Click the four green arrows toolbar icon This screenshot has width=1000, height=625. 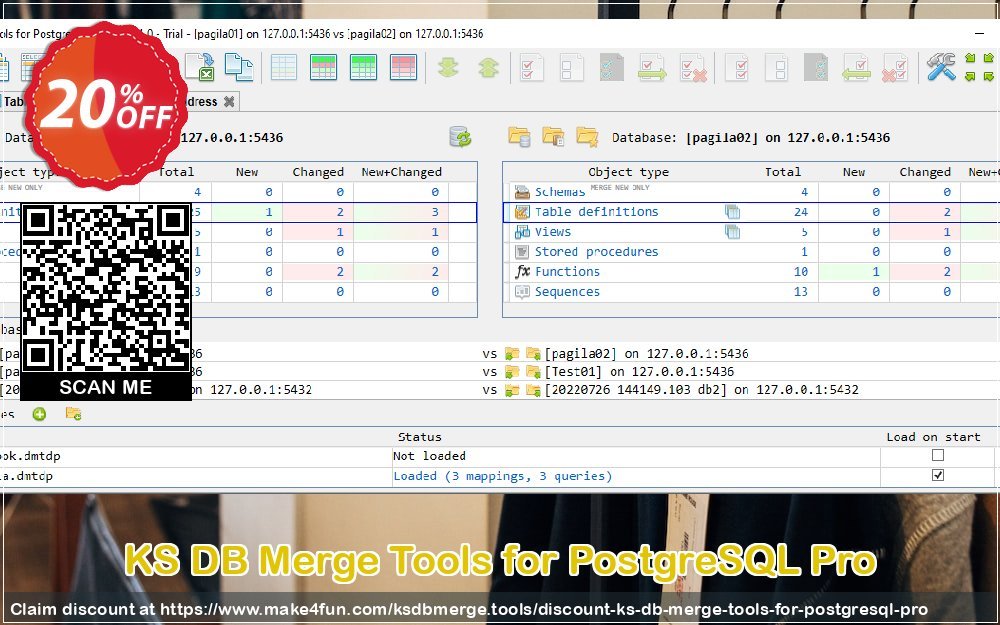coord(979,67)
